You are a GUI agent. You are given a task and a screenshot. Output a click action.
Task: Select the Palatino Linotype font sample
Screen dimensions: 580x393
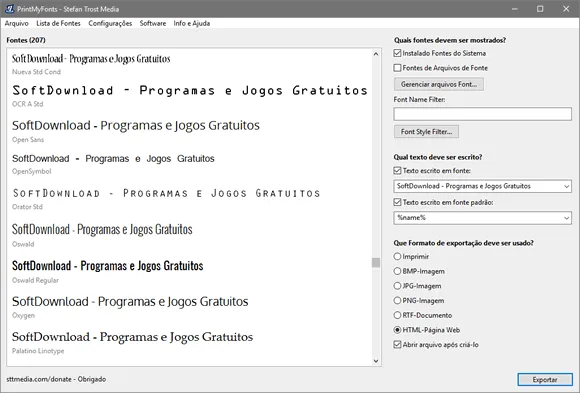click(132, 337)
